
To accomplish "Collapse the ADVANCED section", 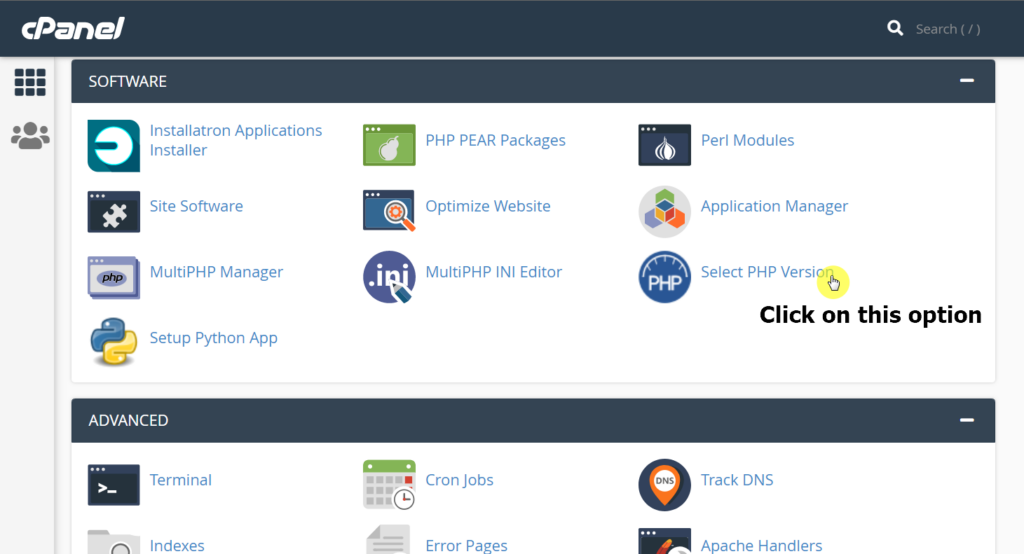I will [x=967, y=420].
